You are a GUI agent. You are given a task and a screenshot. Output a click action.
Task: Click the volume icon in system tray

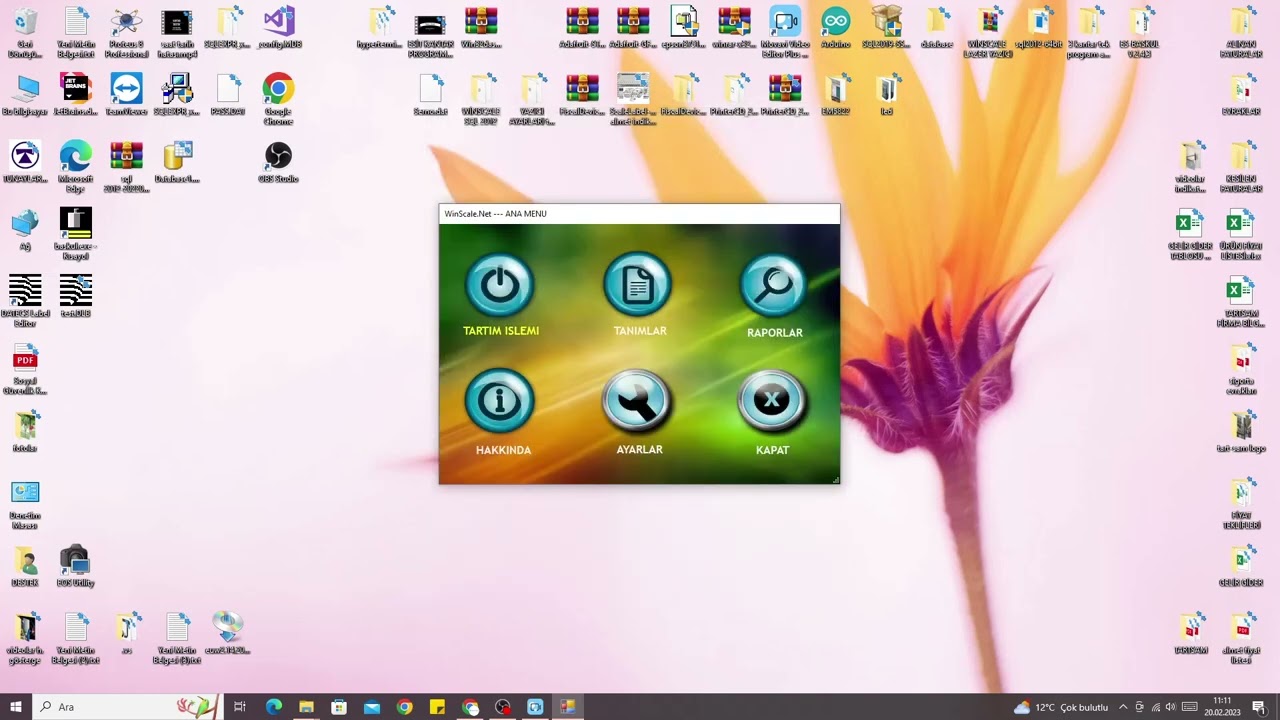[1170, 707]
